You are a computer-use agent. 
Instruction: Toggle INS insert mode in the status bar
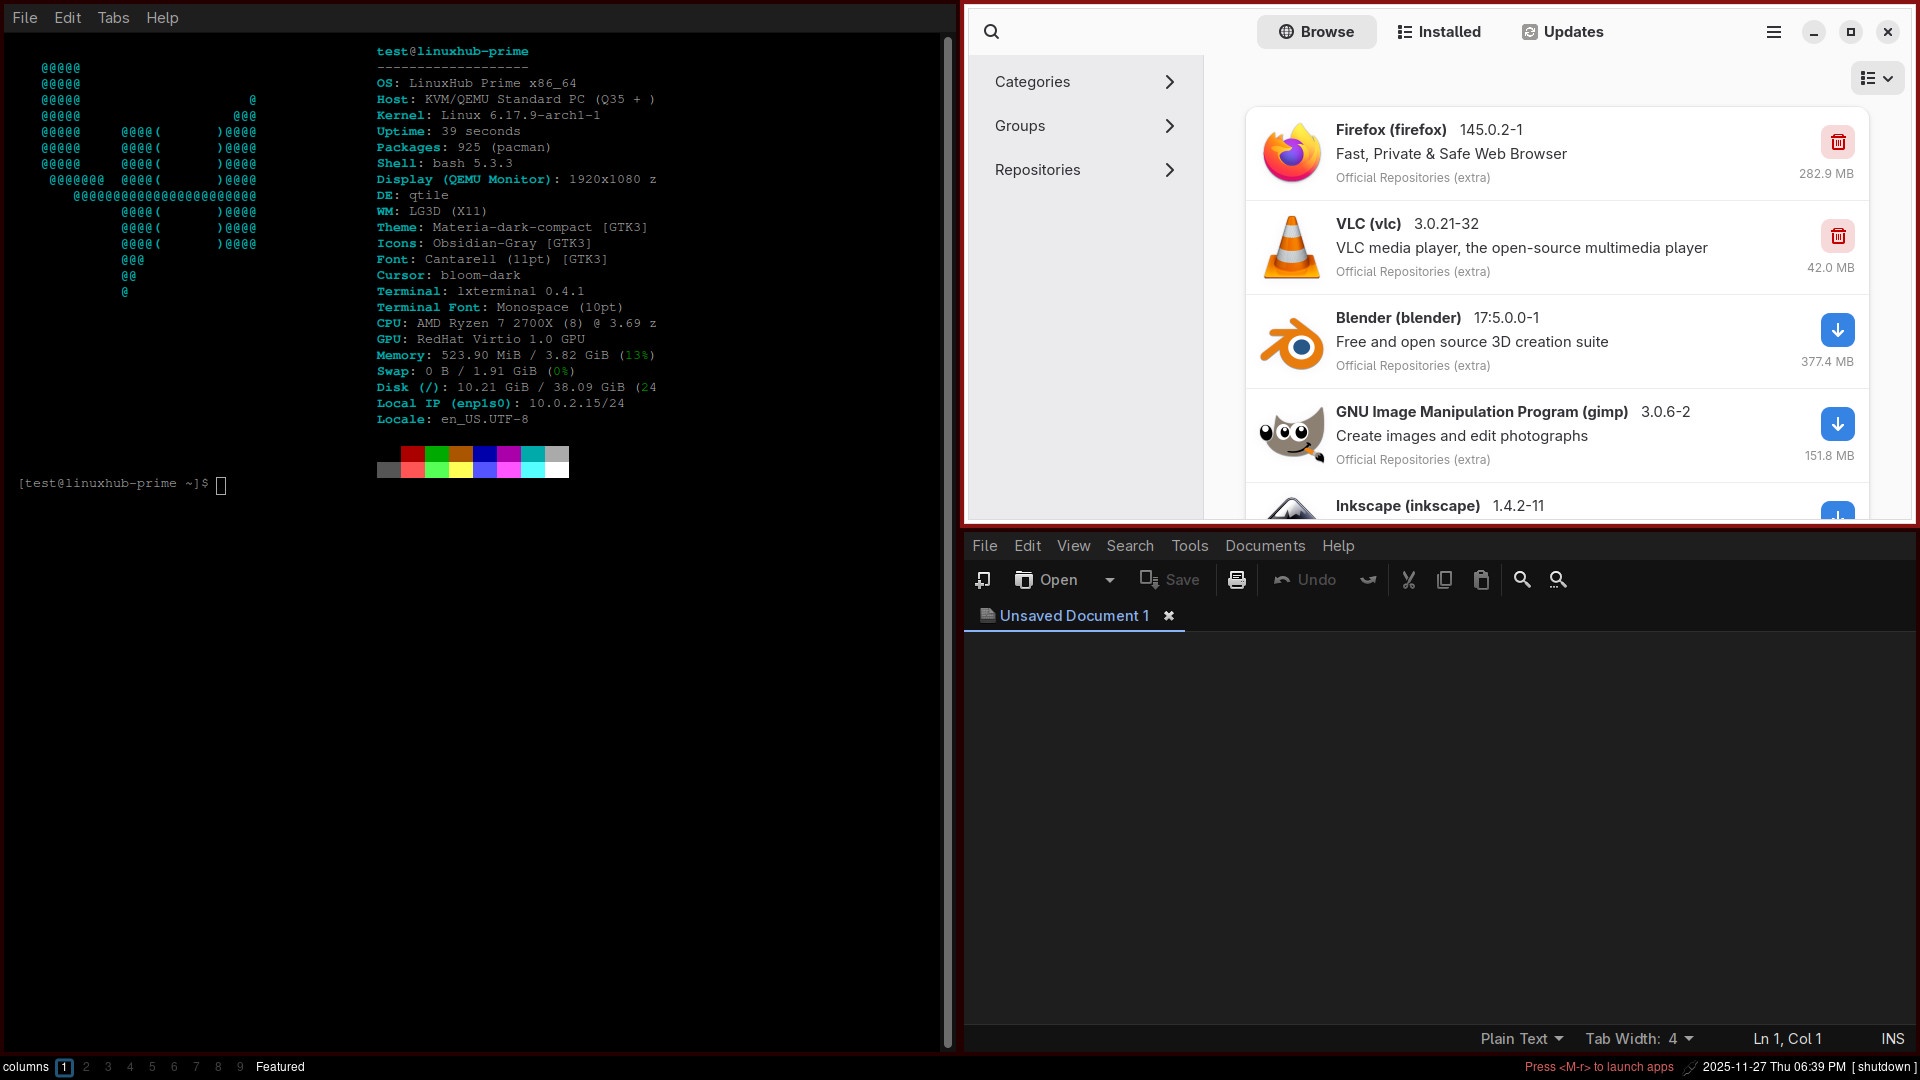pos(1892,1039)
